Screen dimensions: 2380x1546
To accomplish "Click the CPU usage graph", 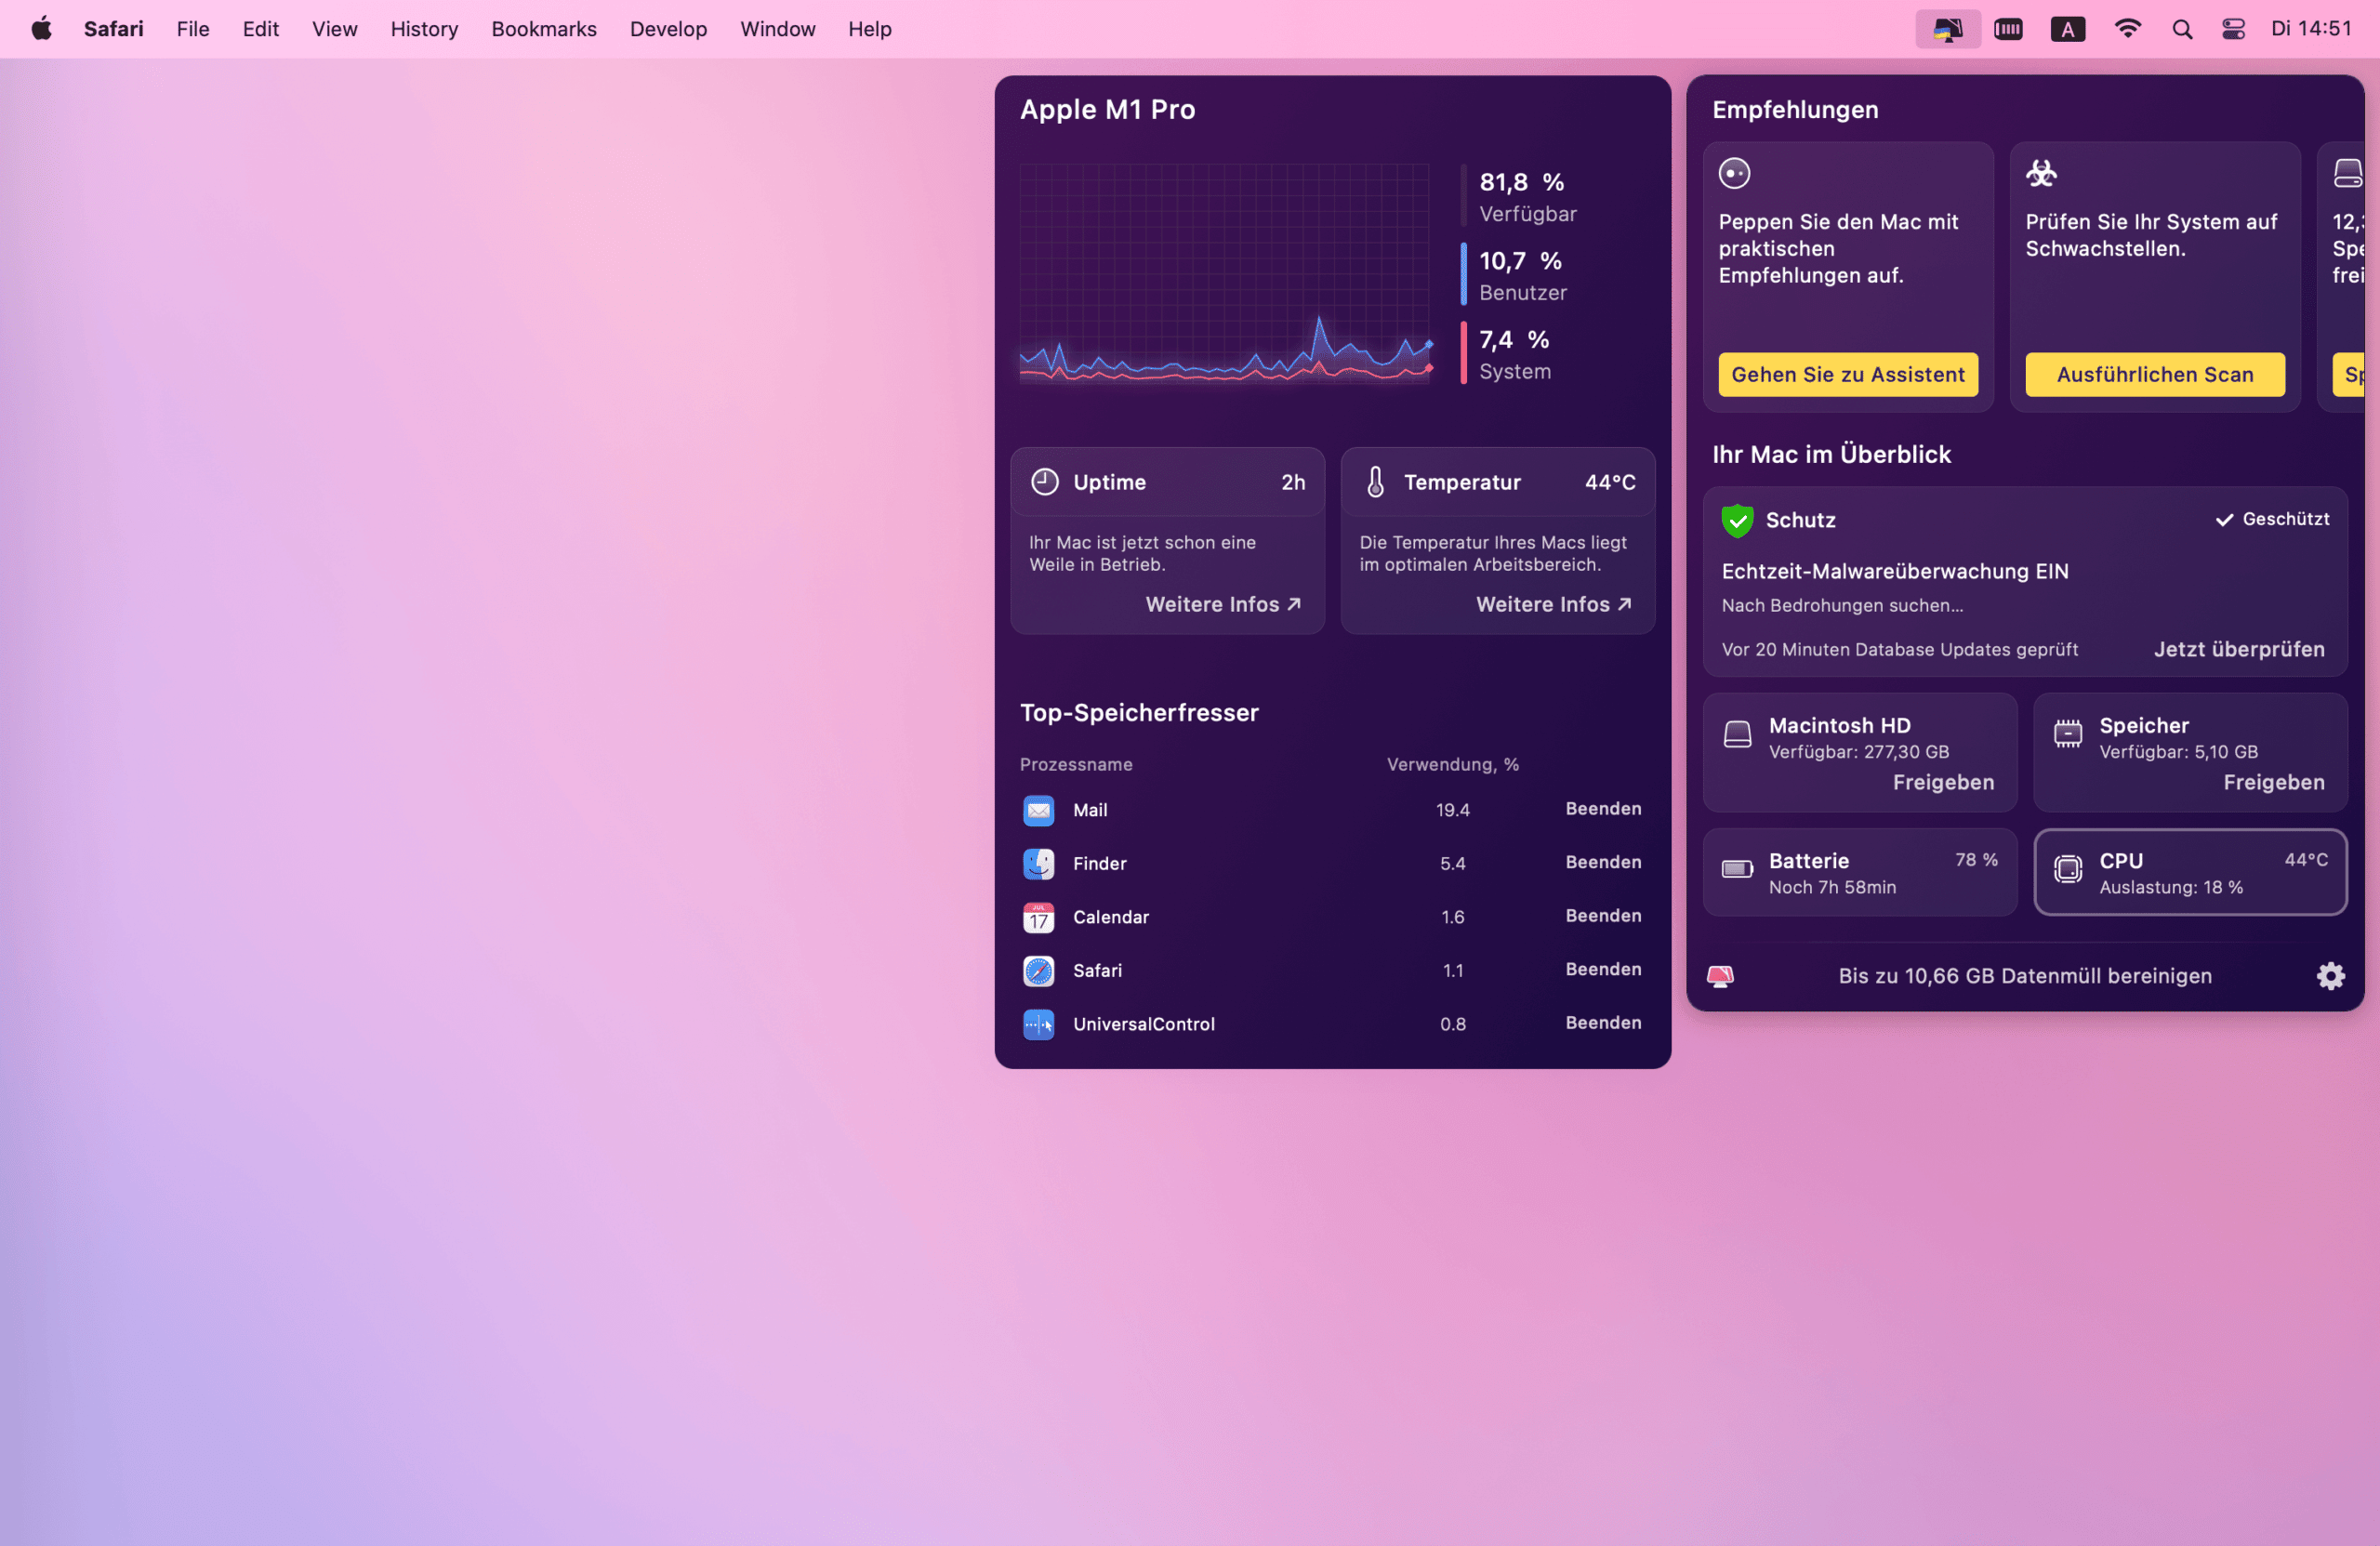I will [x=1225, y=274].
